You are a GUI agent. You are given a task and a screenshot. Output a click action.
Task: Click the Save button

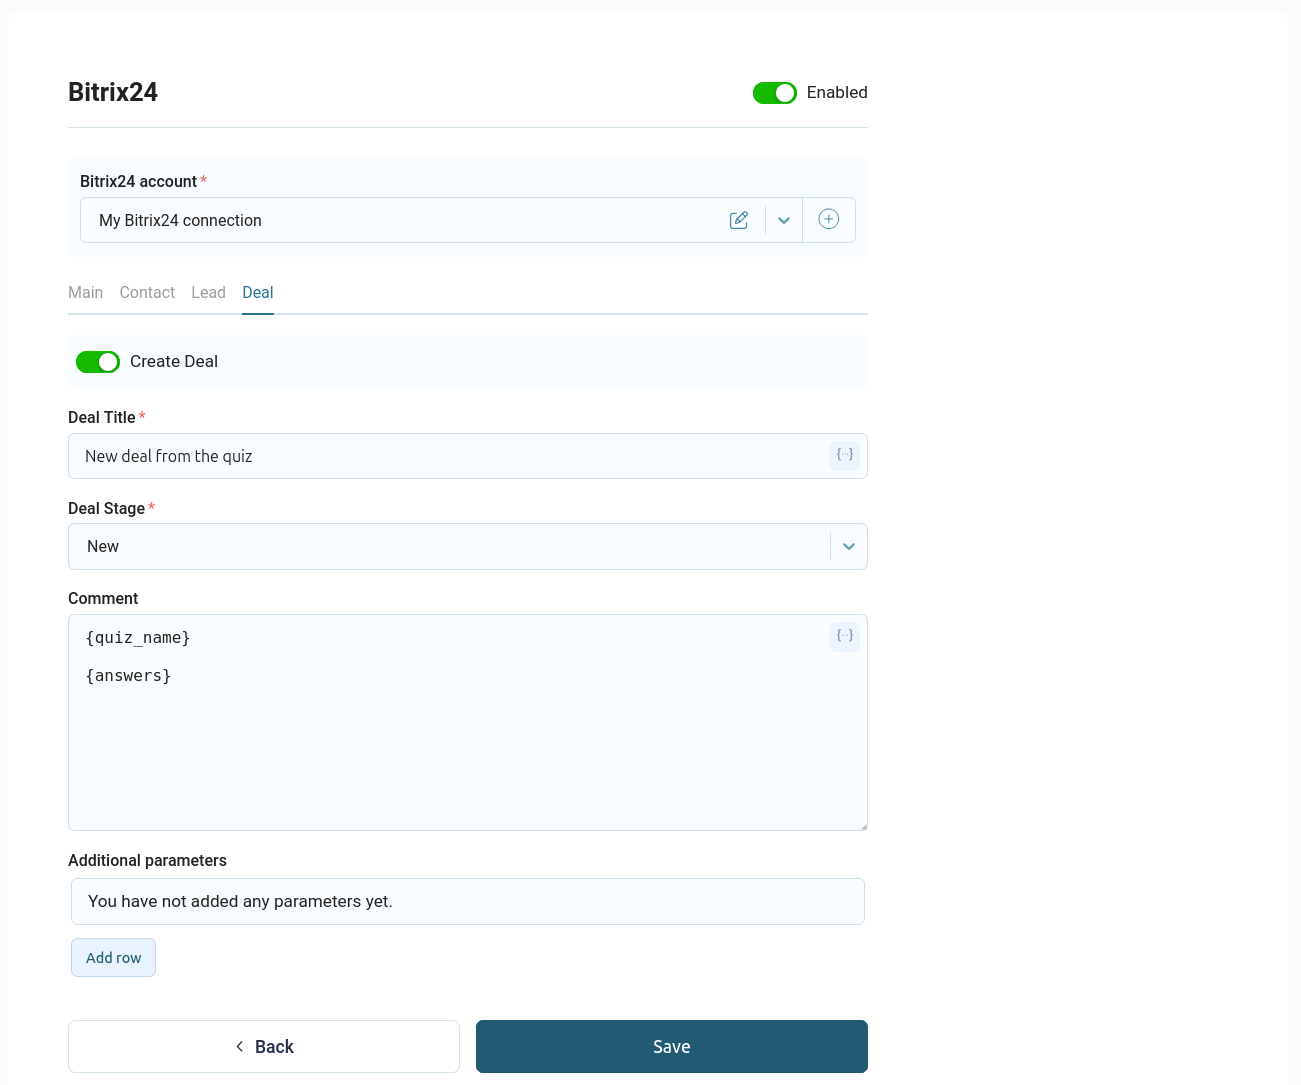671,1046
